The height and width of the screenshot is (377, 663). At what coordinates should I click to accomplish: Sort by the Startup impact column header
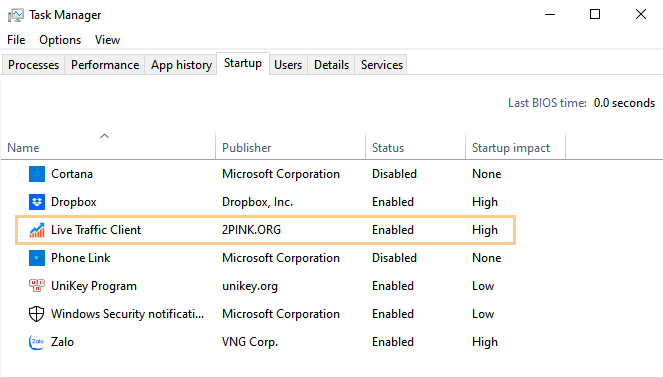click(511, 148)
